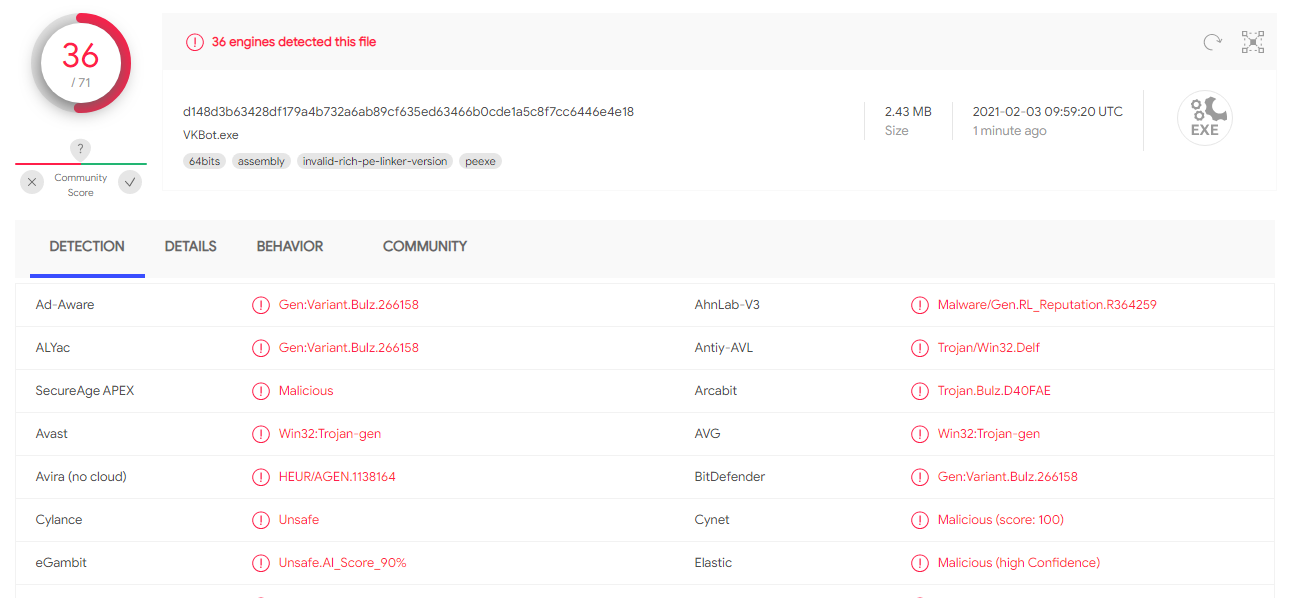The width and height of the screenshot is (1301, 598).
Task: Click the alert icon in eGambit row
Action: 261,563
